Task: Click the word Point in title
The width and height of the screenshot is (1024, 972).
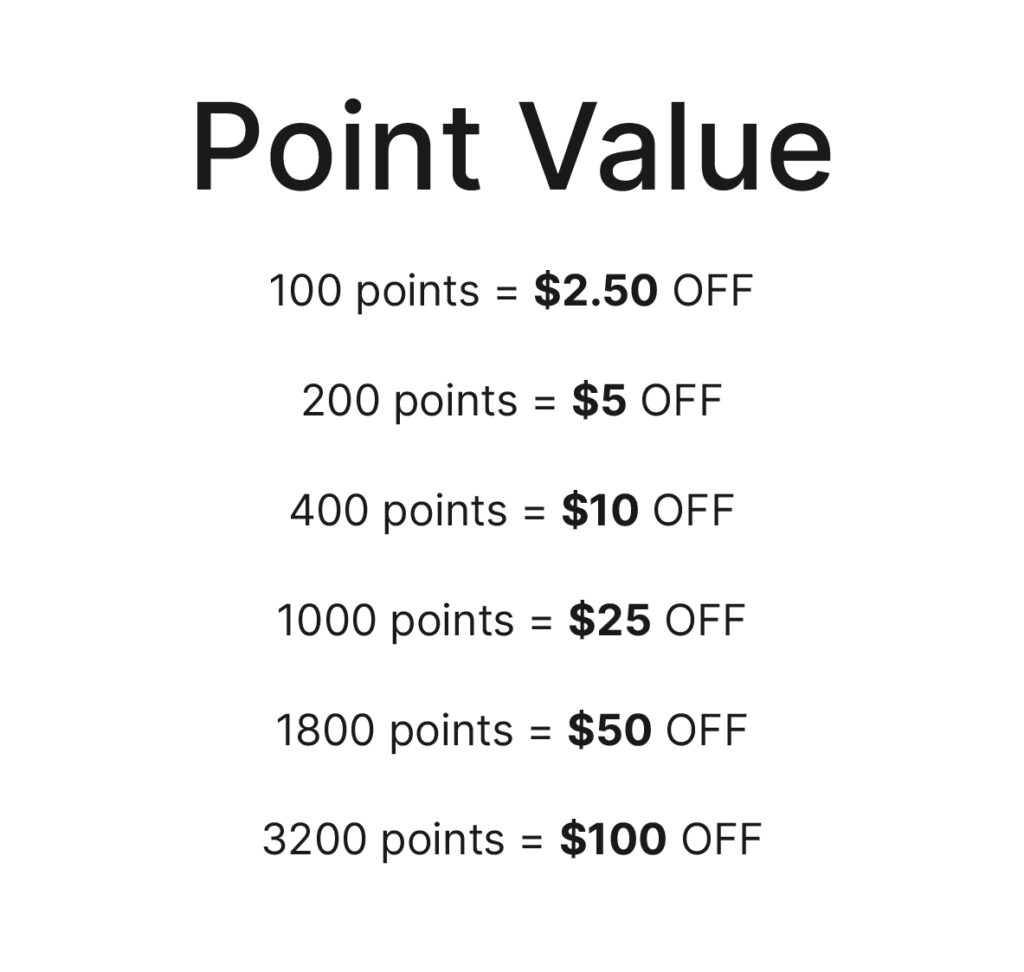Action: coord(336,147)
